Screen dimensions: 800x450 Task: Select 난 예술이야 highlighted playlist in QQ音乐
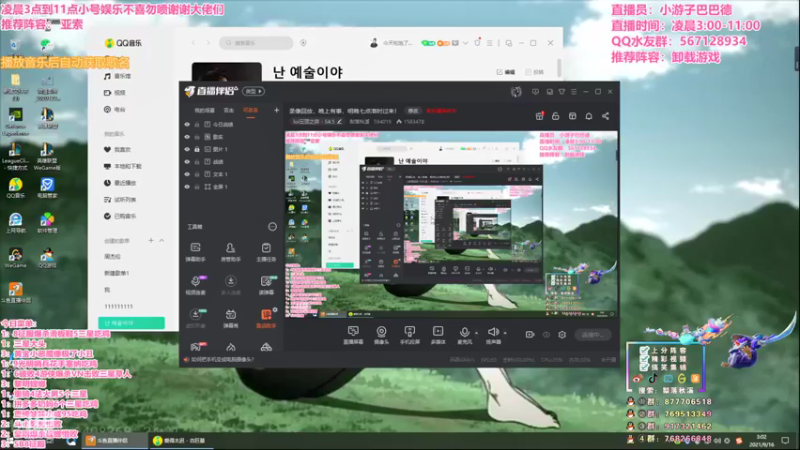pyautogui.click(x=132, y=323)
